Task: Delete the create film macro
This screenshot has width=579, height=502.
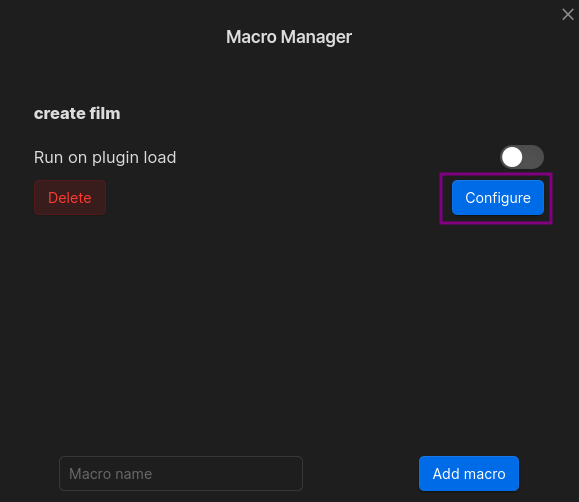Action: point(70,198)
